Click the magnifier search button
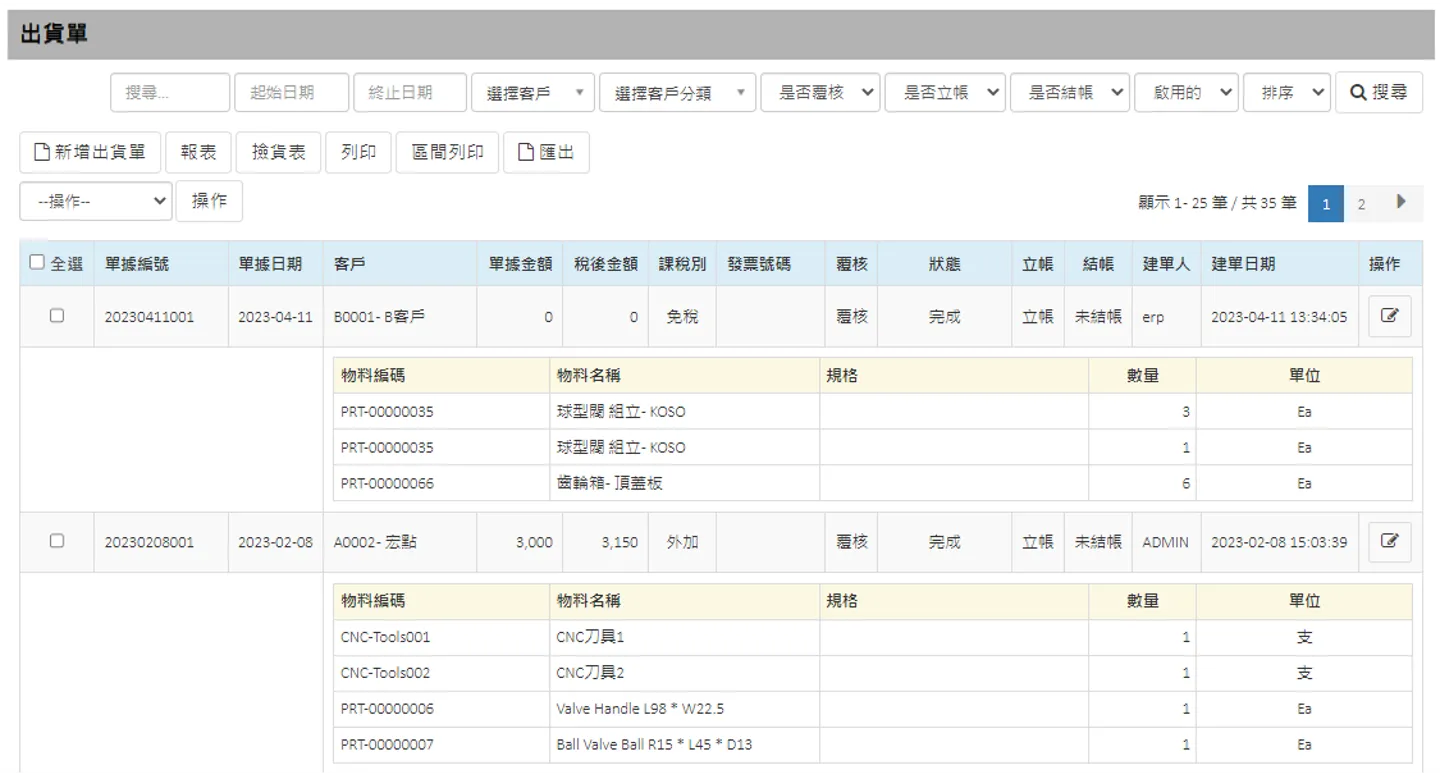The image size is (1440, 776). click(x=1379, y=92)
